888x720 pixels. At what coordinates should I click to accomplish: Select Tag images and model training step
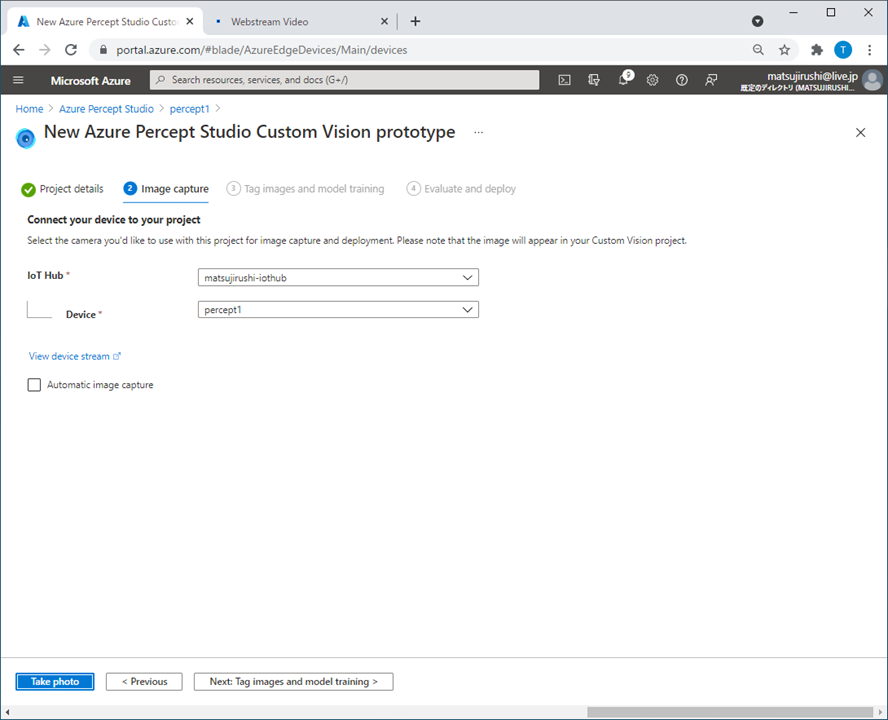[x=305, y=189]
